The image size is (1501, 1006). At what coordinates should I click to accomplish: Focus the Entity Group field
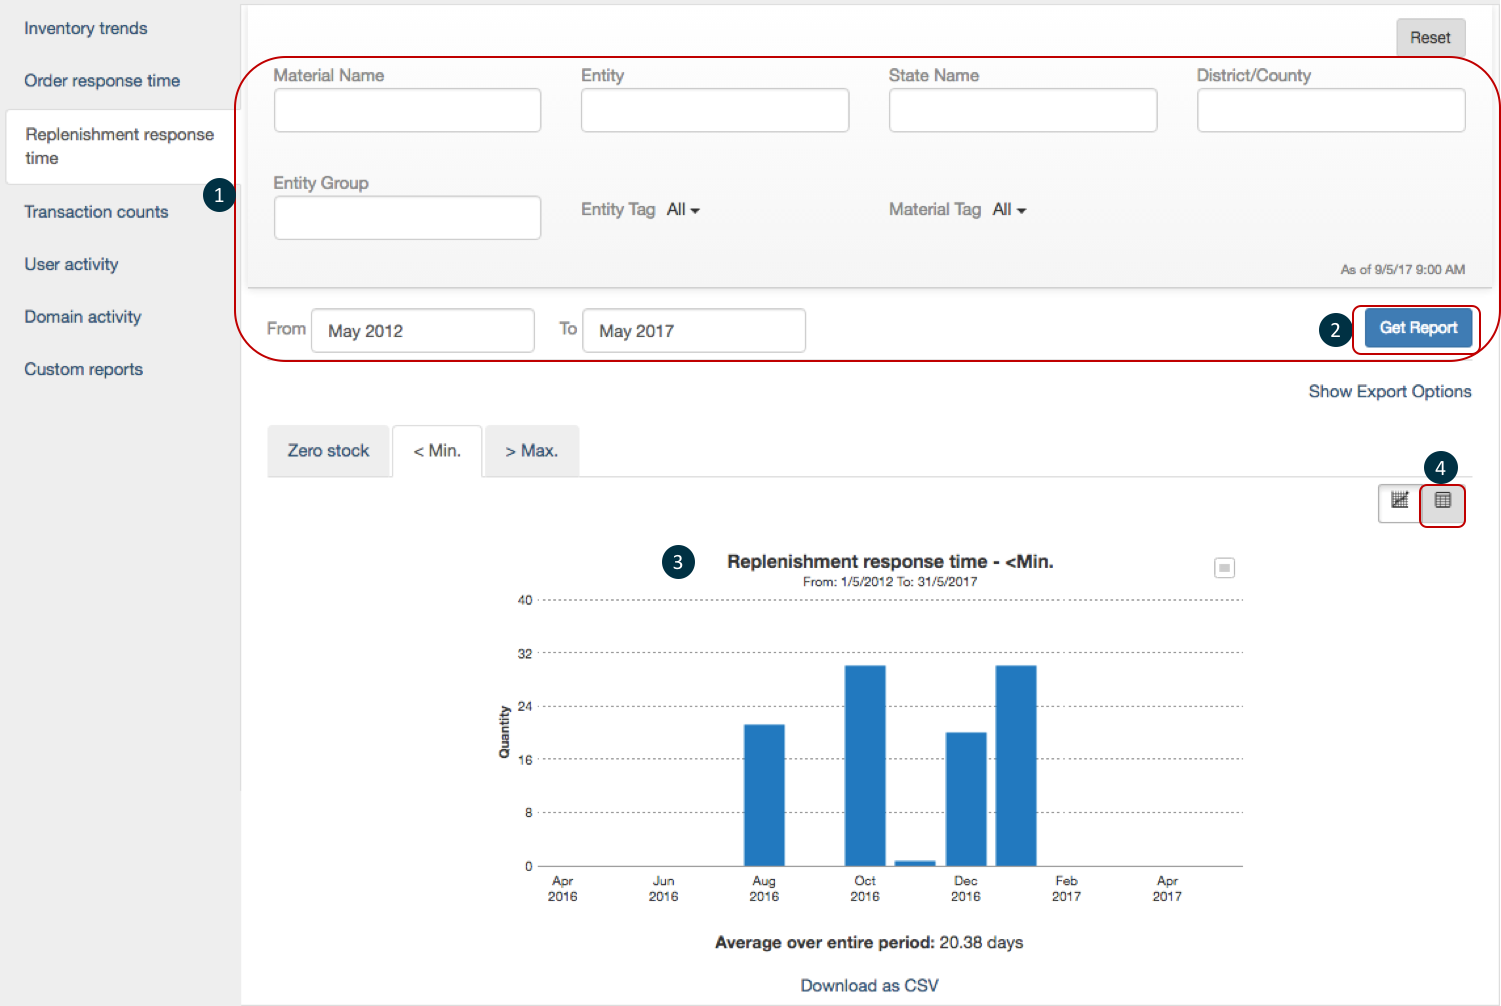click(x=407, y=218)
